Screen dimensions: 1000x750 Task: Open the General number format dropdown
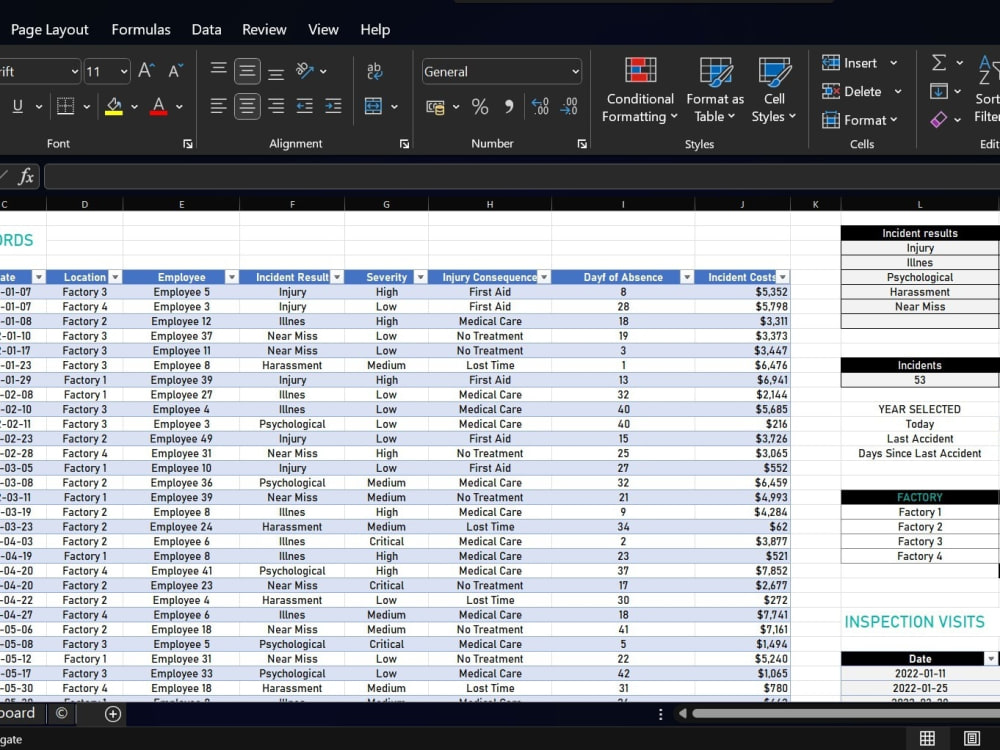pyautogui.click(x=575, y=71)
